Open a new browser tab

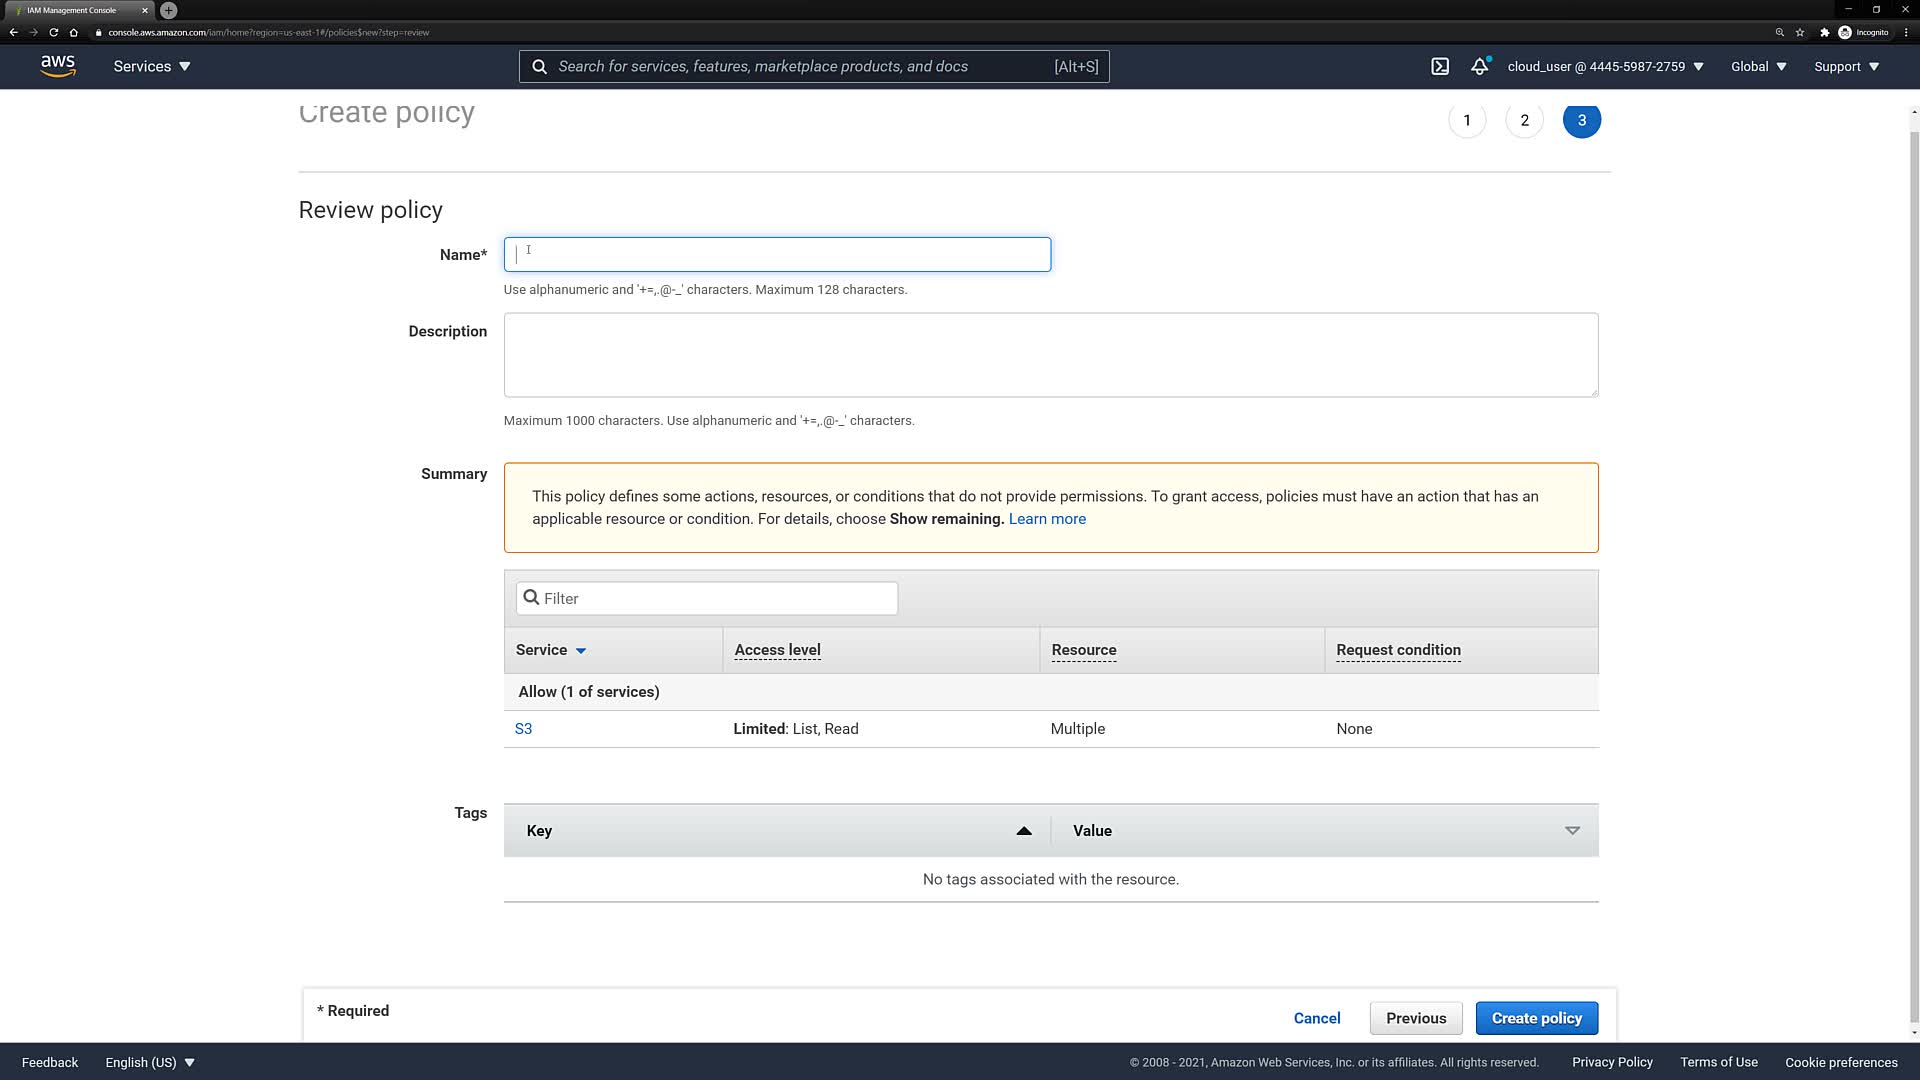click(169, 10)
